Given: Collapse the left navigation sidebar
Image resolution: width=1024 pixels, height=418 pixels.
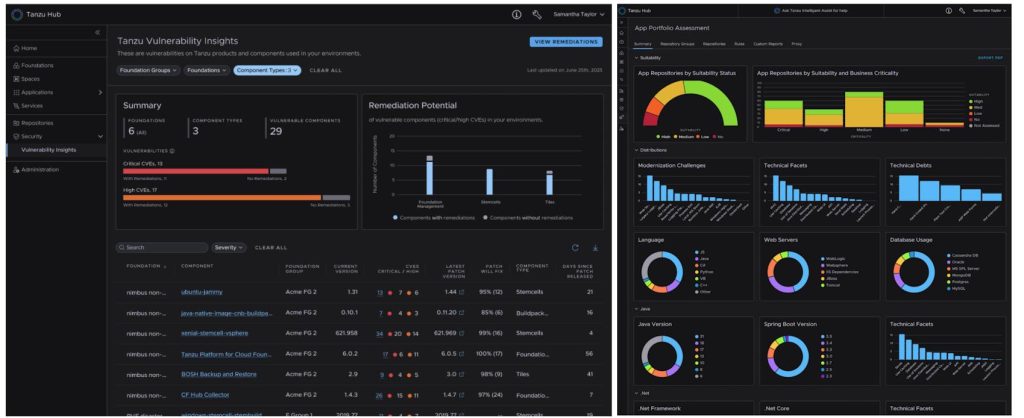Looking at the screenshot, I should click(97, 32).
